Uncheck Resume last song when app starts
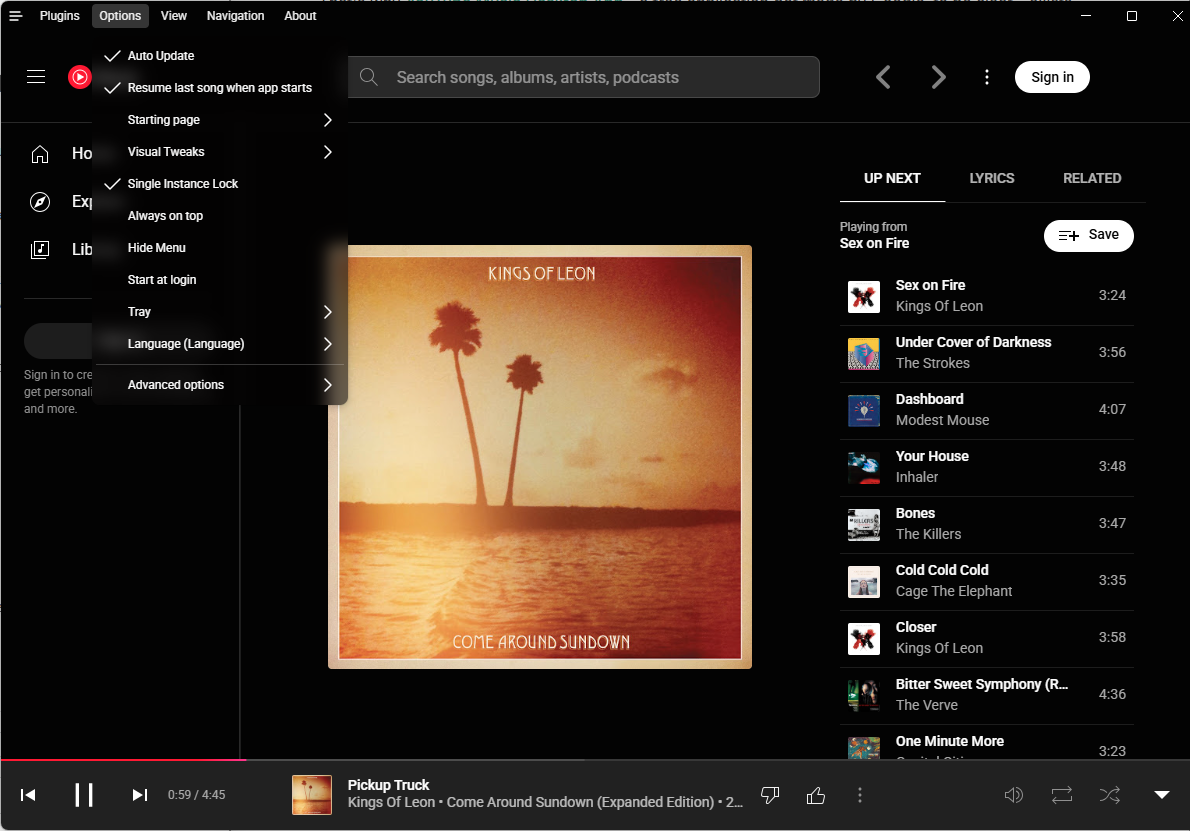The width and height of the screenshot is (1190, 831). (x=219, y=88)
